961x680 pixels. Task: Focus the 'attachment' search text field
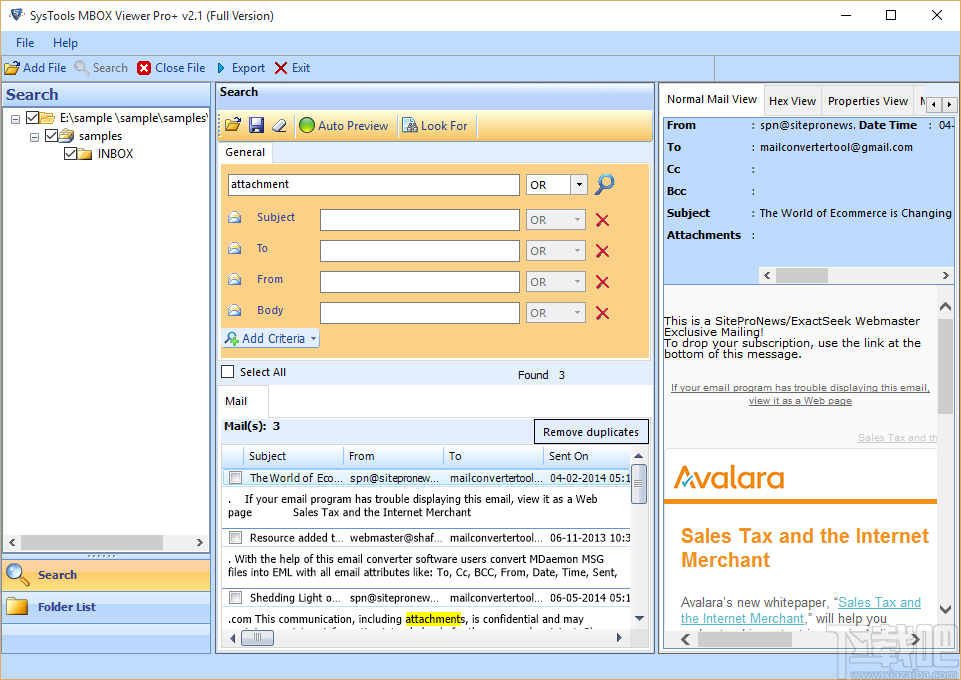pos(374,184)
